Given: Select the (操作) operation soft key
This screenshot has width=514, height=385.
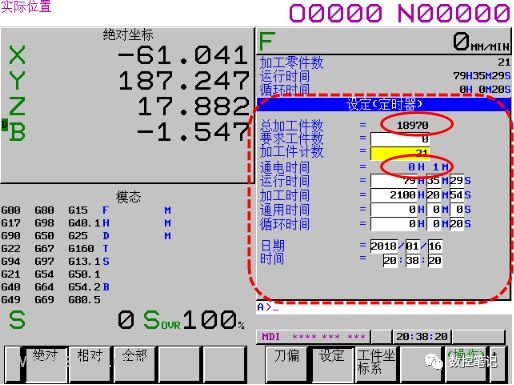Looking at the screenshot, I should coord(466,364).
